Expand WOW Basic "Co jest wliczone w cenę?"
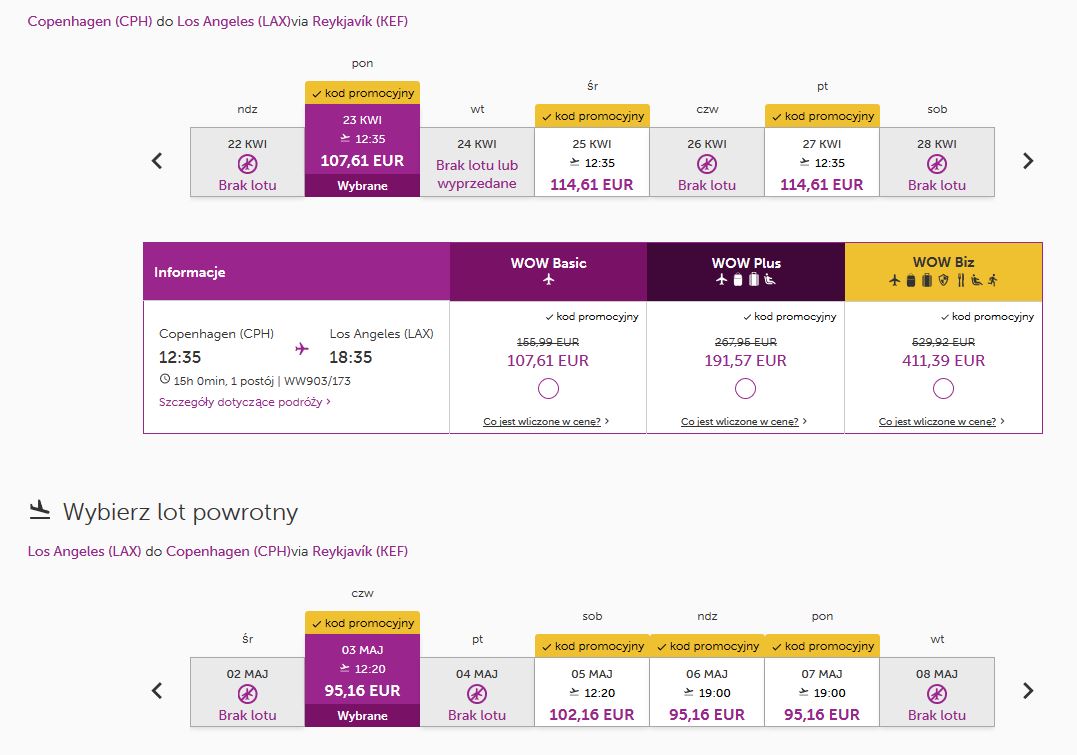Screen dimensions: 1077x755 pyautogui.click(x=545, y=421)
